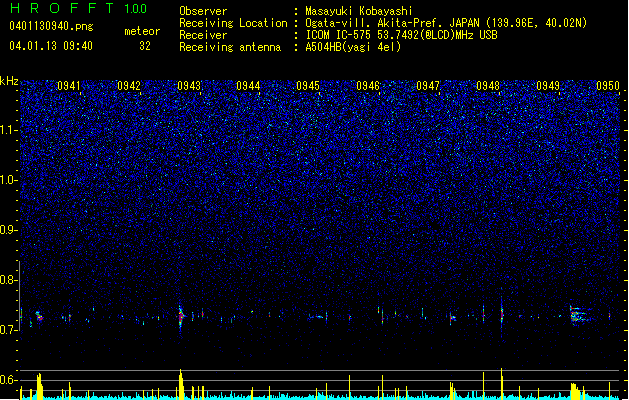Click the 0941 time marker

point(69,86)
